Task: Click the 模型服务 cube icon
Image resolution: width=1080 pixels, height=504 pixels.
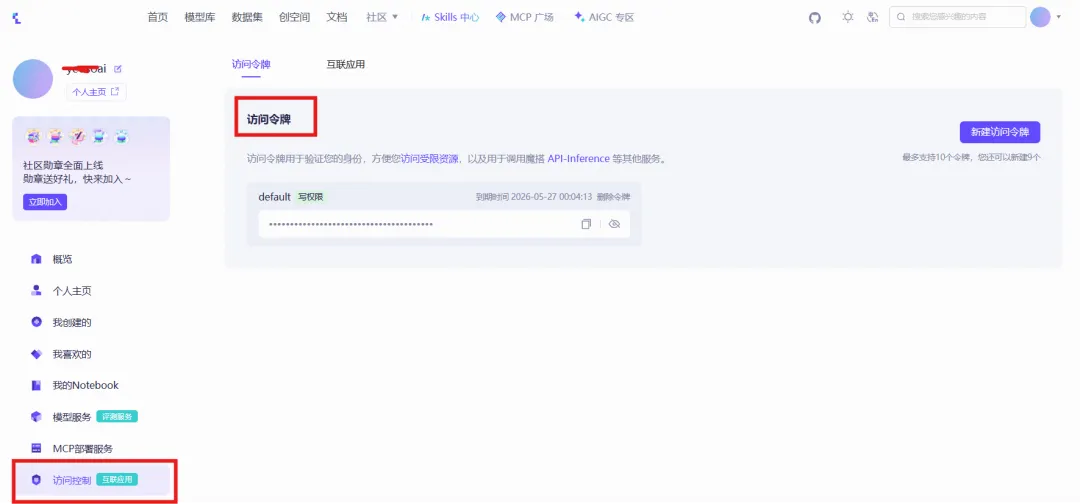Action: (x=37, y=417)
